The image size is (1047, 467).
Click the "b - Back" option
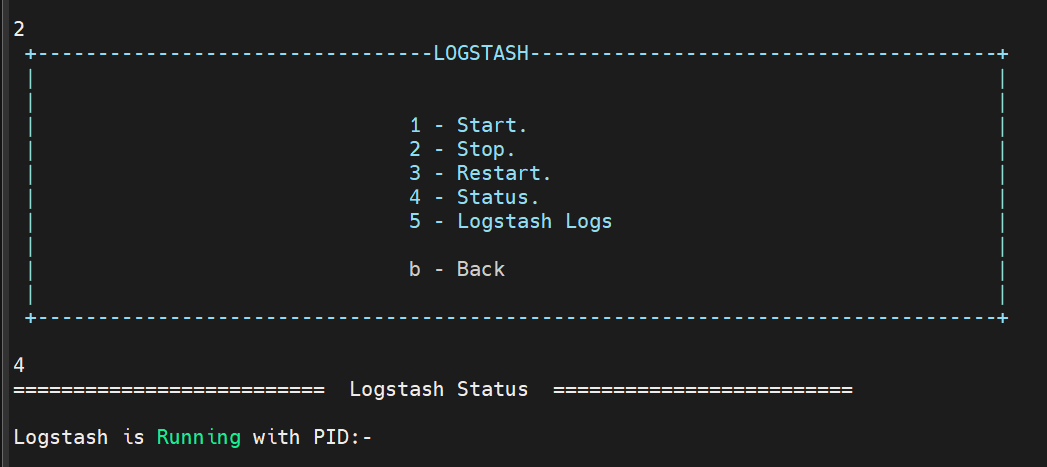[x=457, y=269]
